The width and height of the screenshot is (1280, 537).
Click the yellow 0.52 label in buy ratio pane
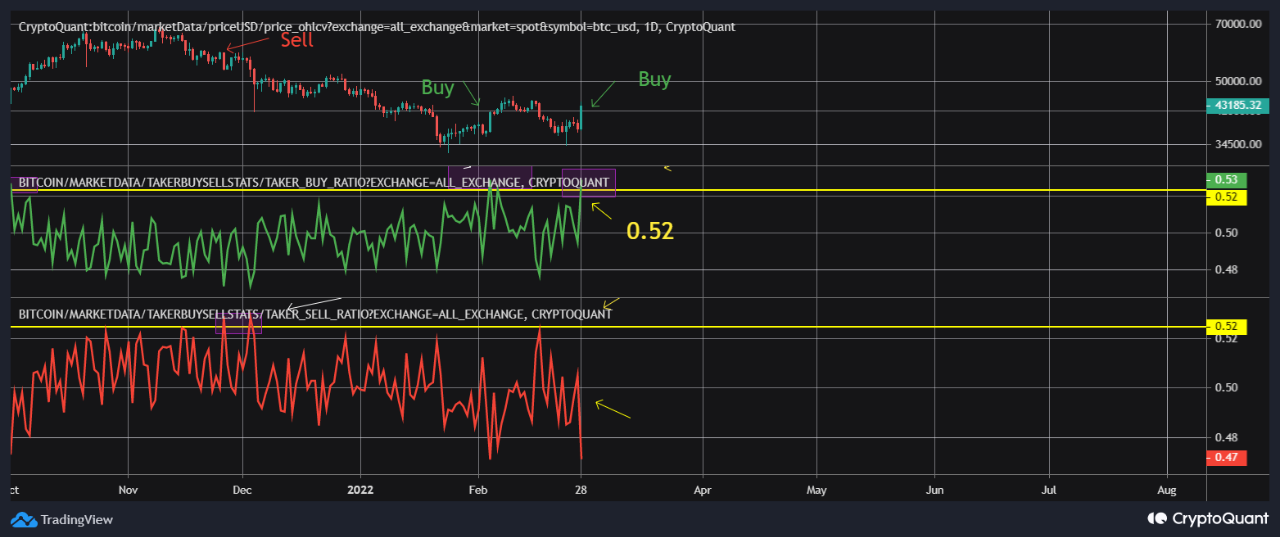[x=1226, y=197]
